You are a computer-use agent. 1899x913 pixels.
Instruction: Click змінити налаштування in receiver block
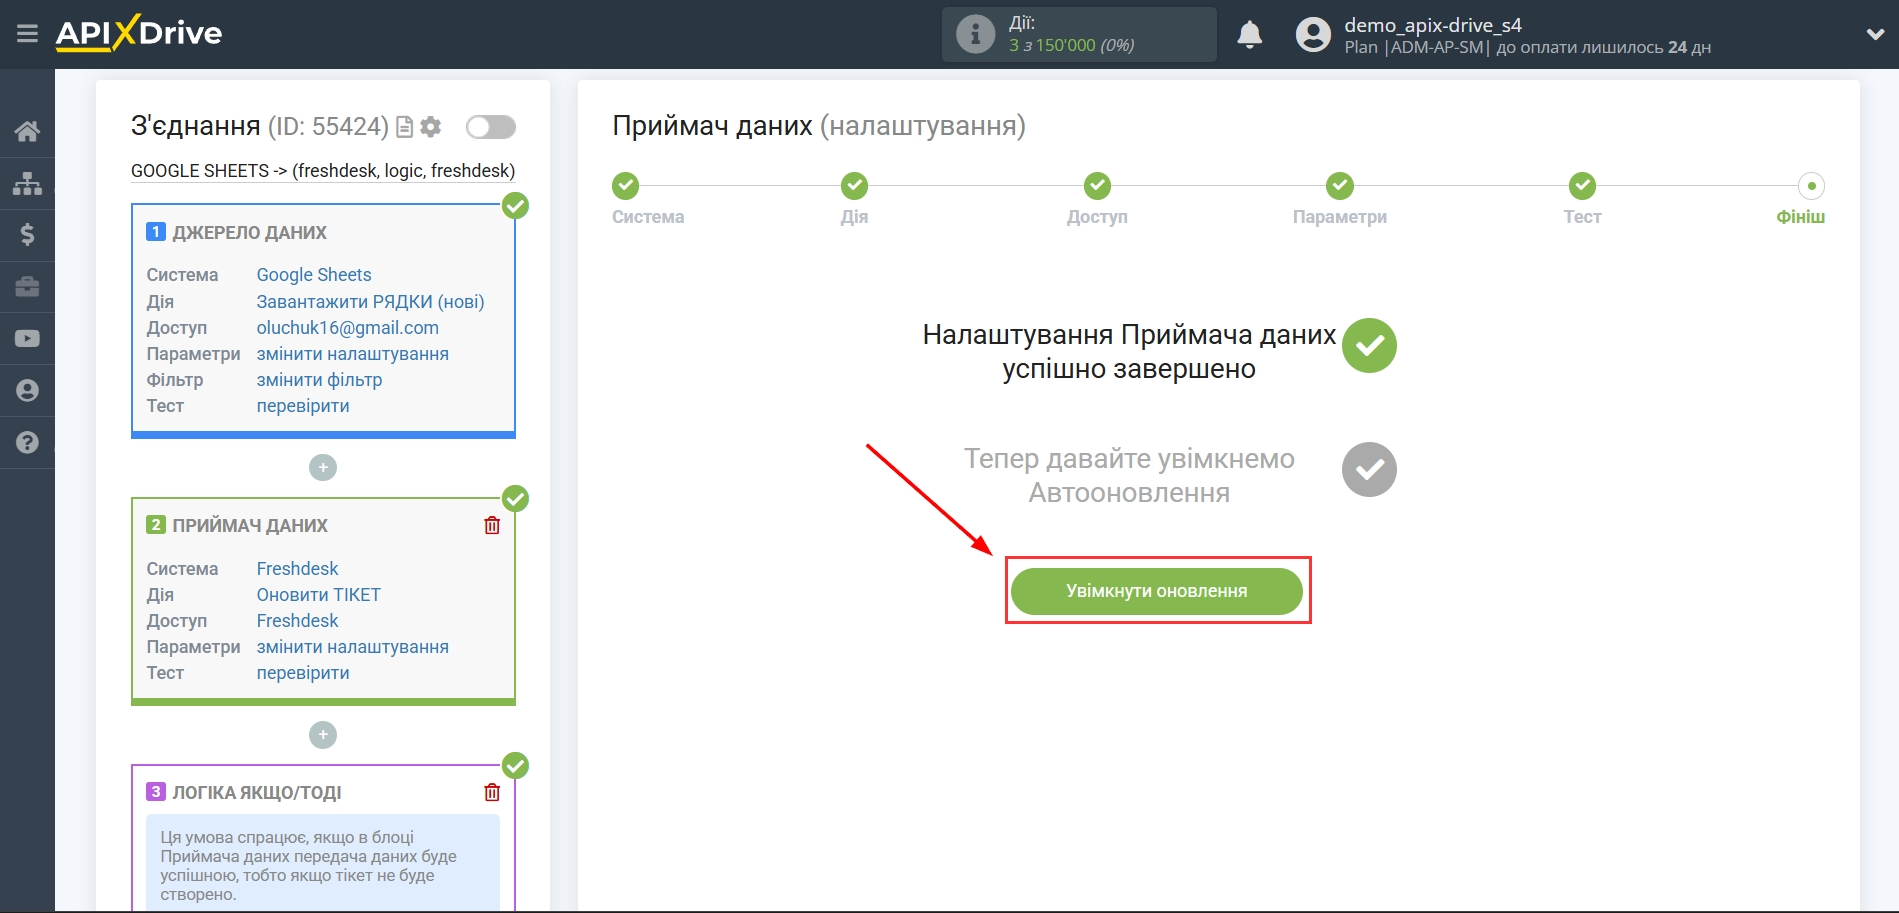pos(353,647)
